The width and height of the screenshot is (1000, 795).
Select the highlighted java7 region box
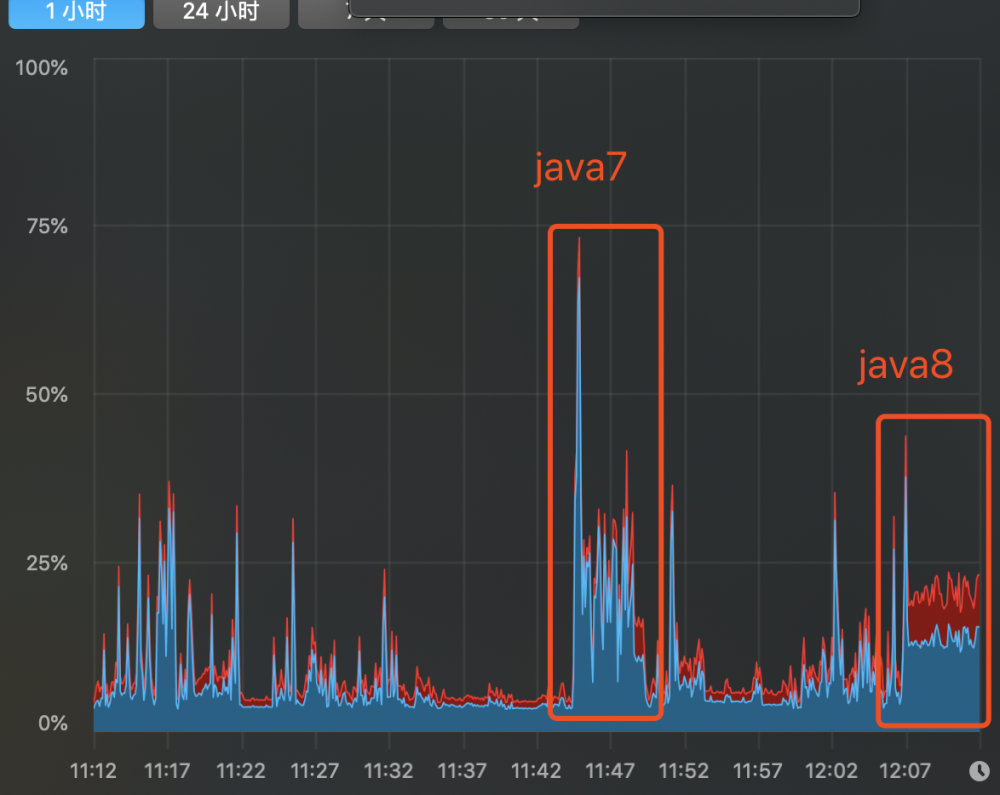coord(605,470)
